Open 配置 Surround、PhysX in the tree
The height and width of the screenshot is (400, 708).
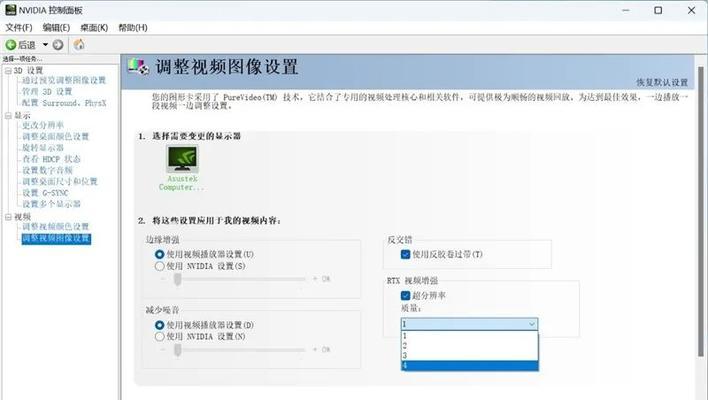(x=64, y=103)
